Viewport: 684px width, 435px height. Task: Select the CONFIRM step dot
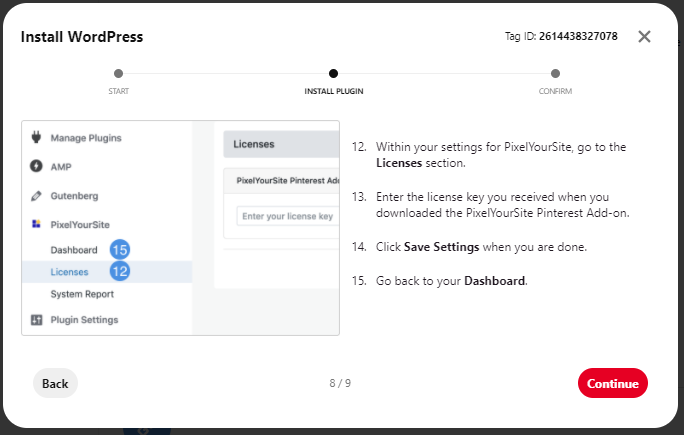555,73
